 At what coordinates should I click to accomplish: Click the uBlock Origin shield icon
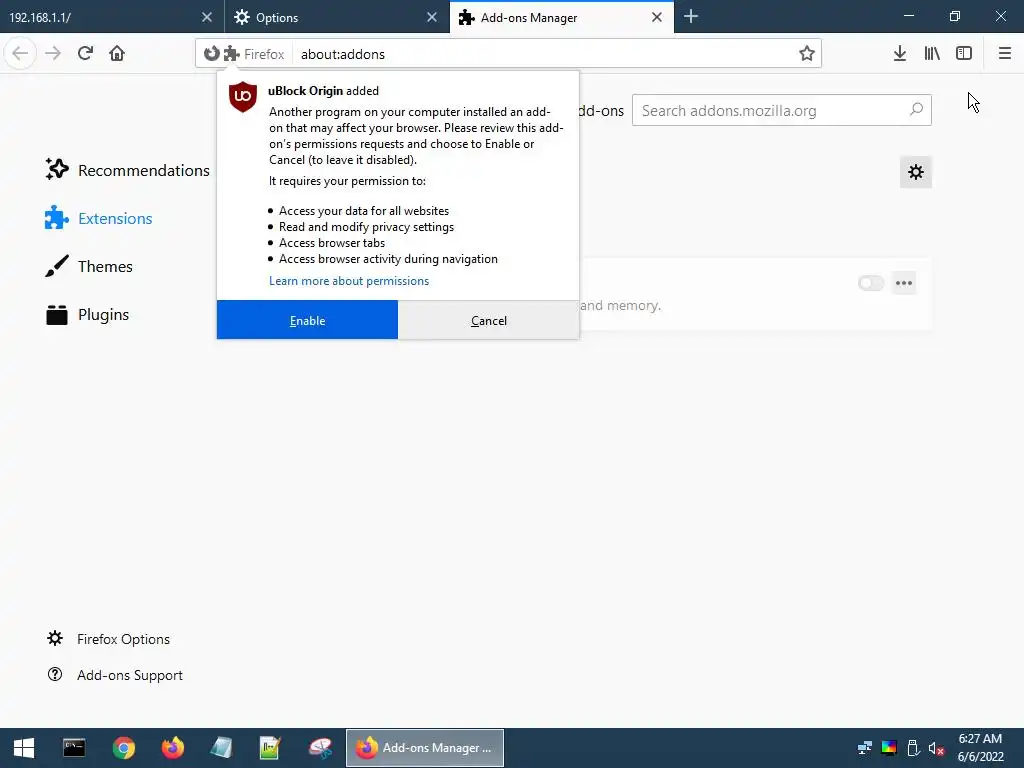242,97
